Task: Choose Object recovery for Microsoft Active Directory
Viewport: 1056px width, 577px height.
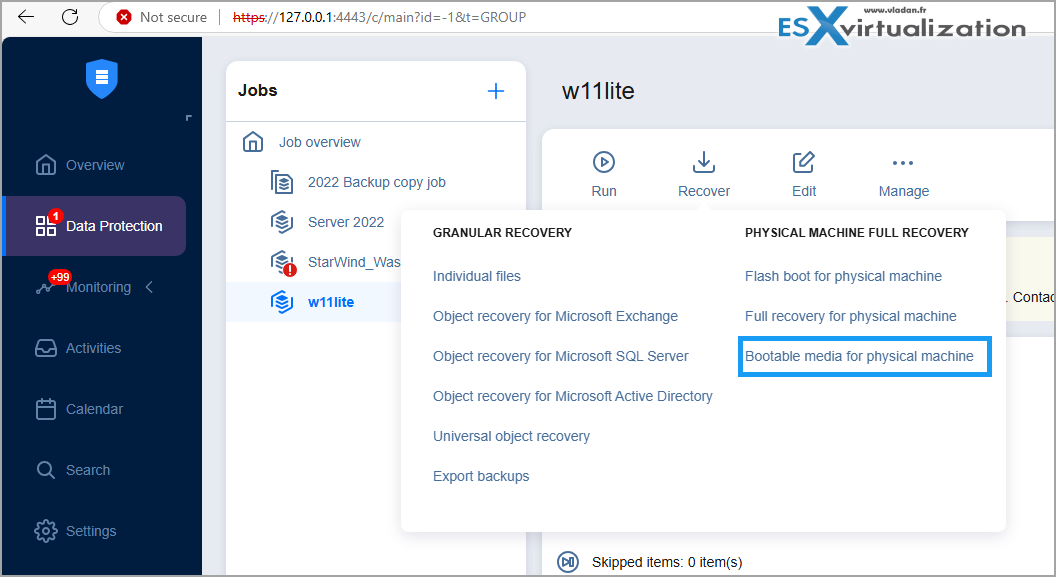Action: (x=573, y=396)
